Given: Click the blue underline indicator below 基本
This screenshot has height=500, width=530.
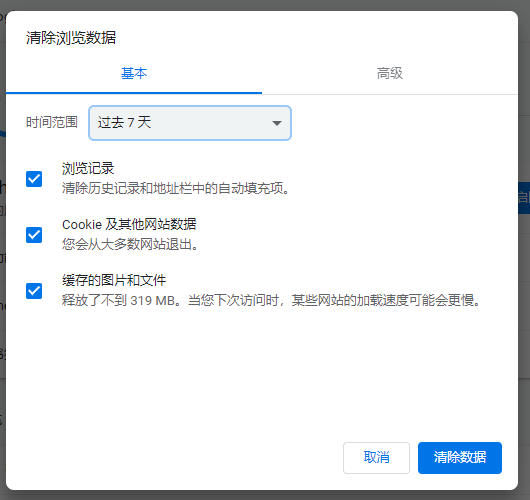Looking at the screenshot, I should pos(134,93).
